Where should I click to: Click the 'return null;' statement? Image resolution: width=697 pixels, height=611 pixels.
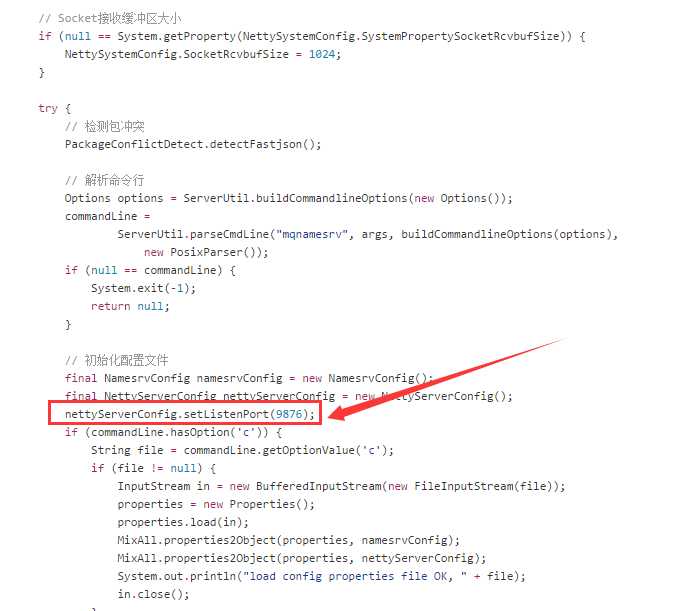pos(130,306)
